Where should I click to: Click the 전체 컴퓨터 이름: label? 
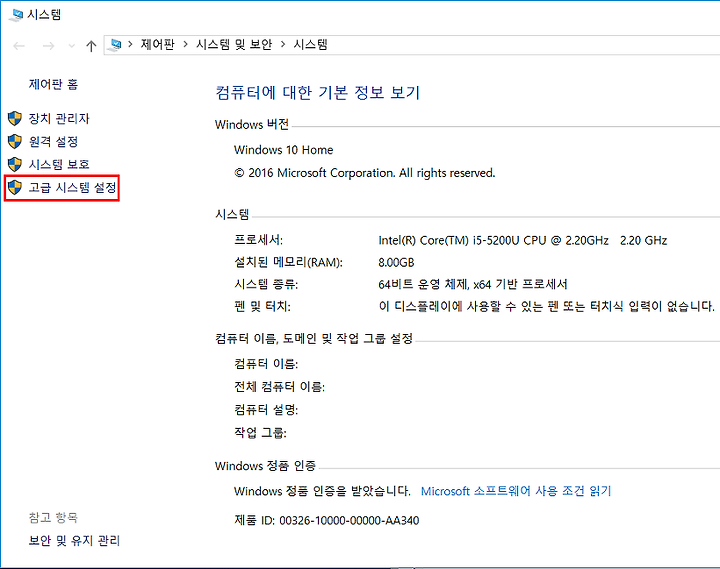click(x=279, y=387)
